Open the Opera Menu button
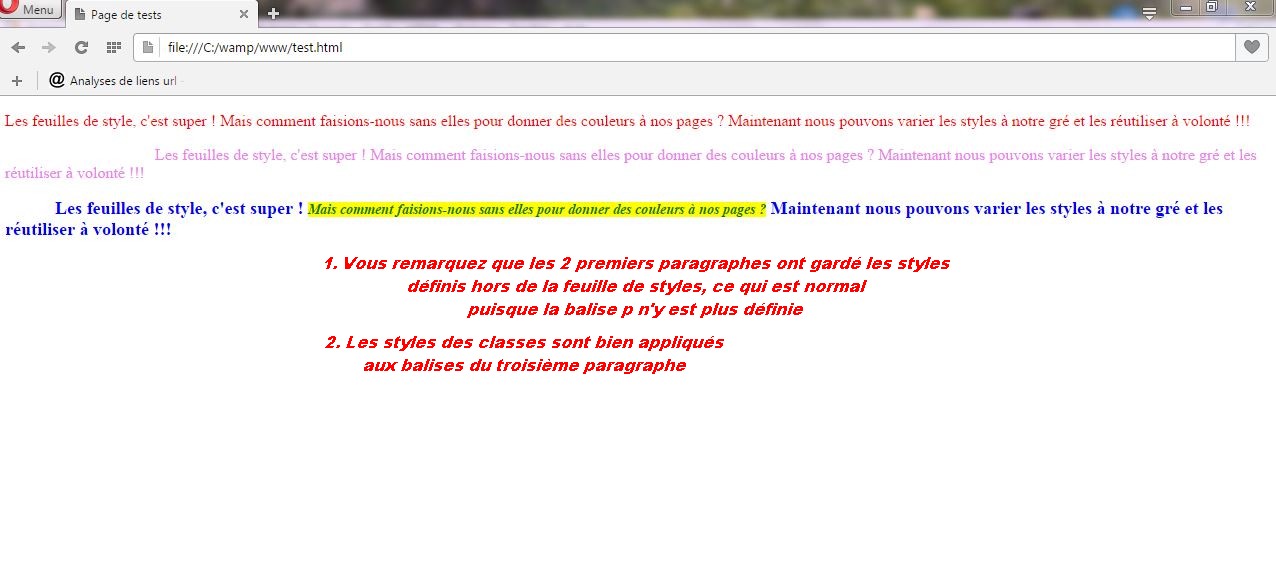This screenshot has width=1276, height=575. (x=30, y=9)
